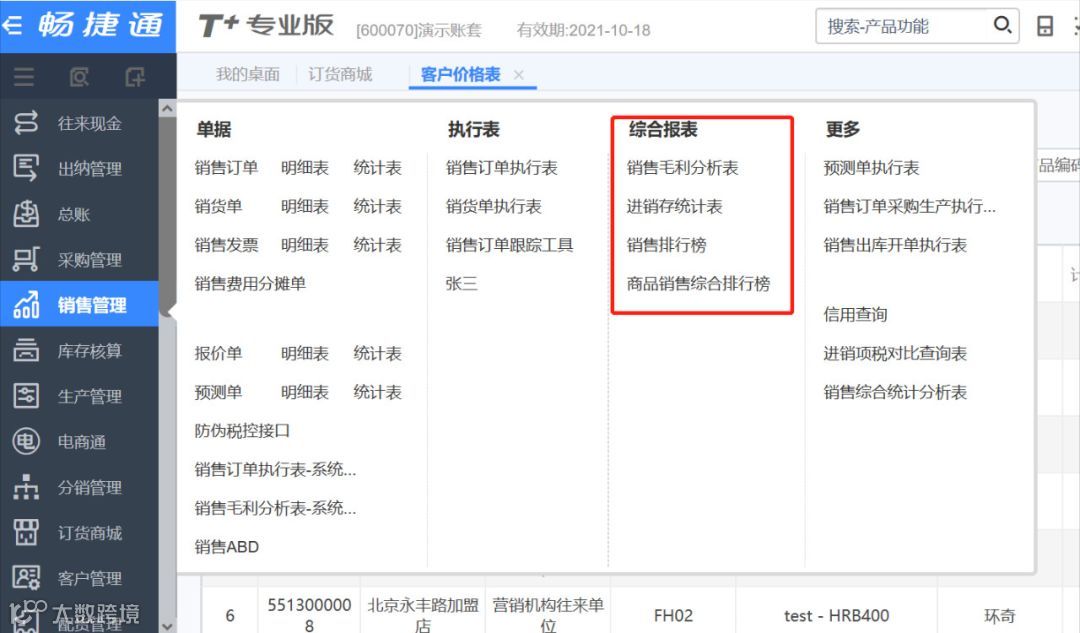Click the sidebar new-window icon
This screenshot has height=633, width=1080.
point(135,76)
